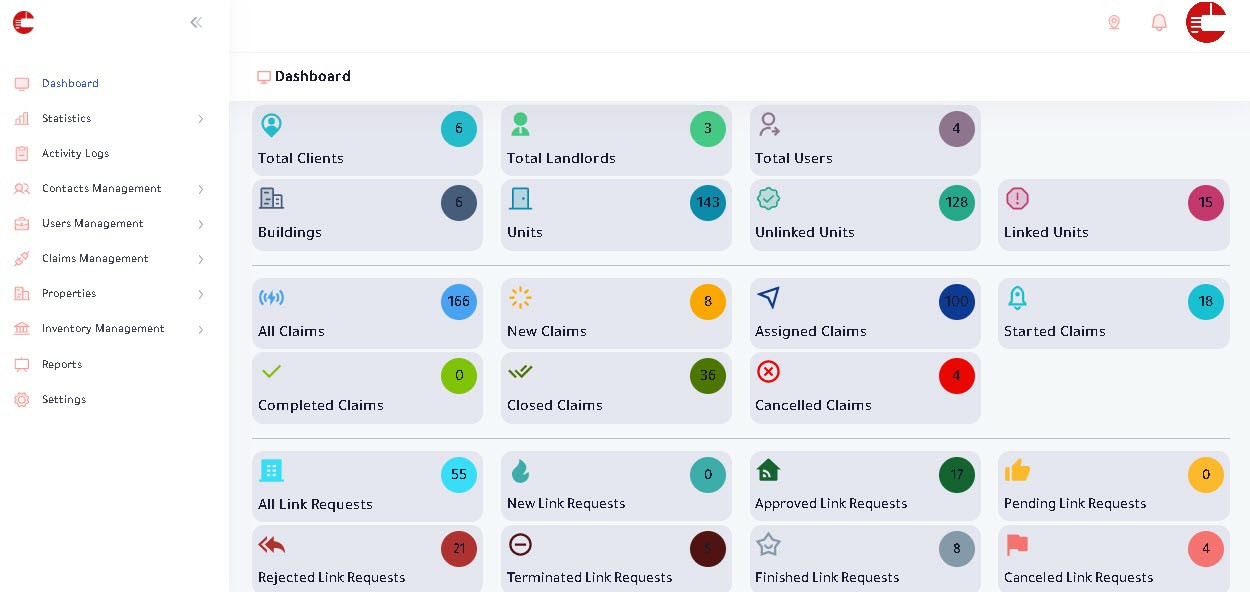
Task: Collapse the sidebar with double-chevron icon
Action: [x=196, y=22]
